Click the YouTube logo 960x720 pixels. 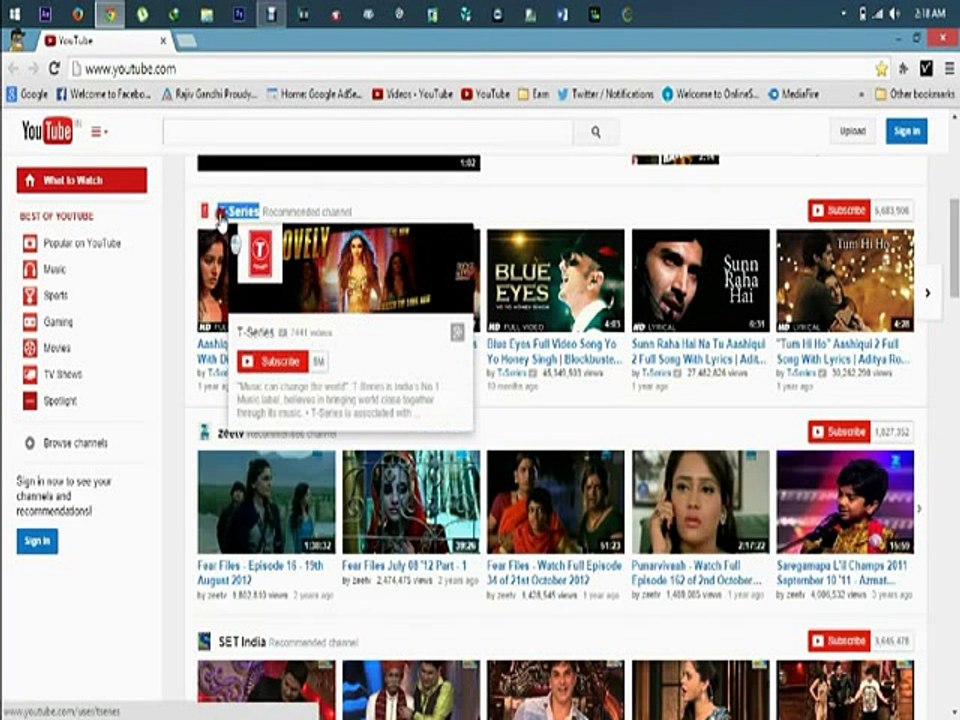[x=47, y=130]
